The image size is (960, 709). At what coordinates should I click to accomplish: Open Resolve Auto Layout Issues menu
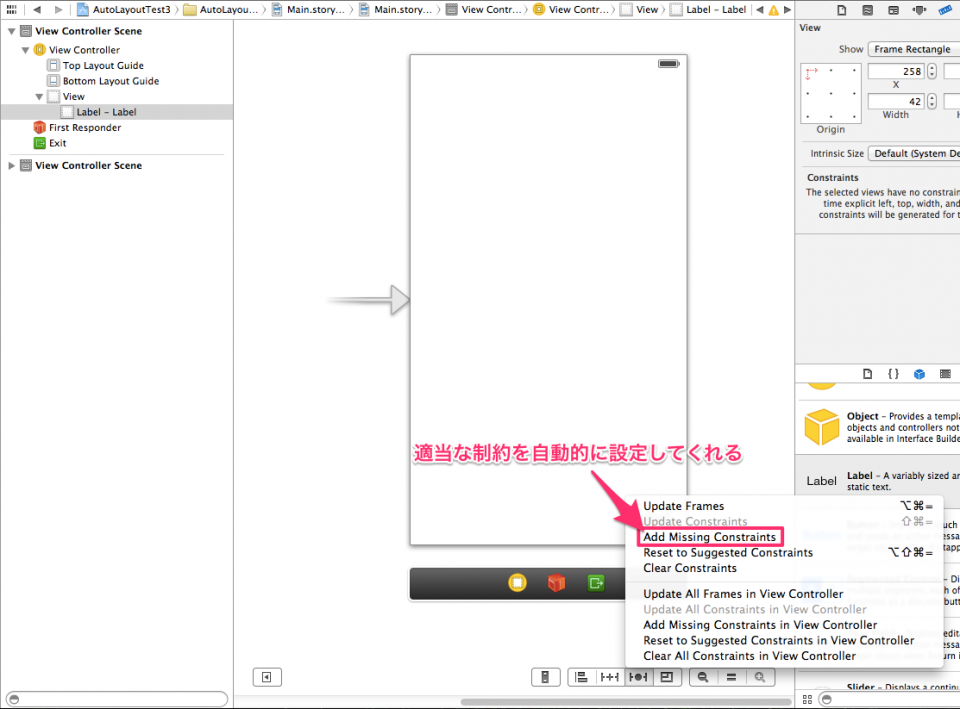[639, 677]
